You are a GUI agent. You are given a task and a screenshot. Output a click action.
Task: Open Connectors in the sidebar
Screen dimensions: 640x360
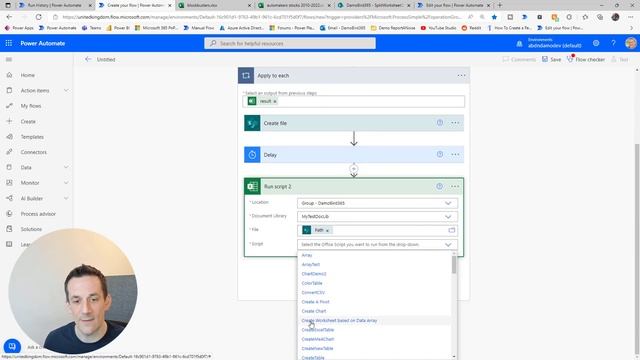coord(33,152)
